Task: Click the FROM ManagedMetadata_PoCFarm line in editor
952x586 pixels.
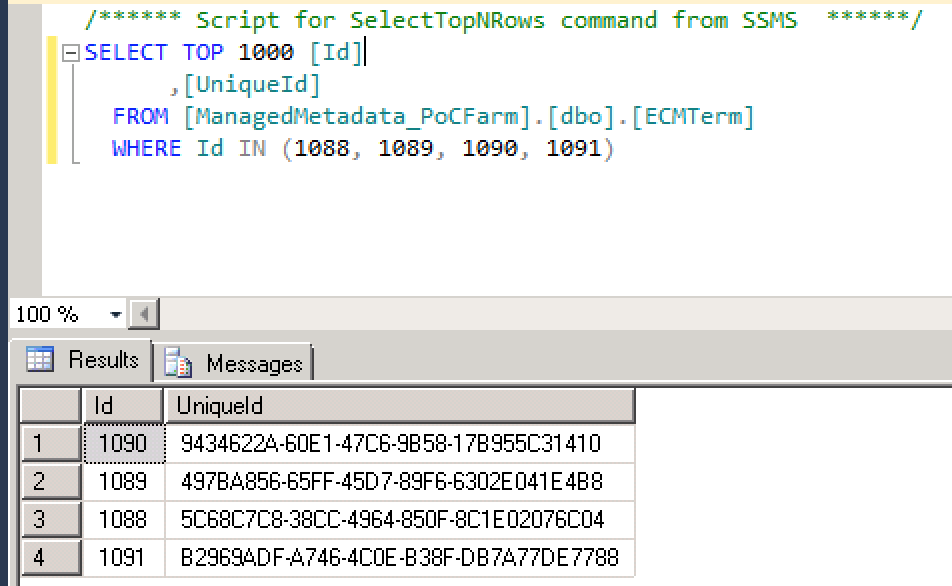Action: (x=433, y=116)
